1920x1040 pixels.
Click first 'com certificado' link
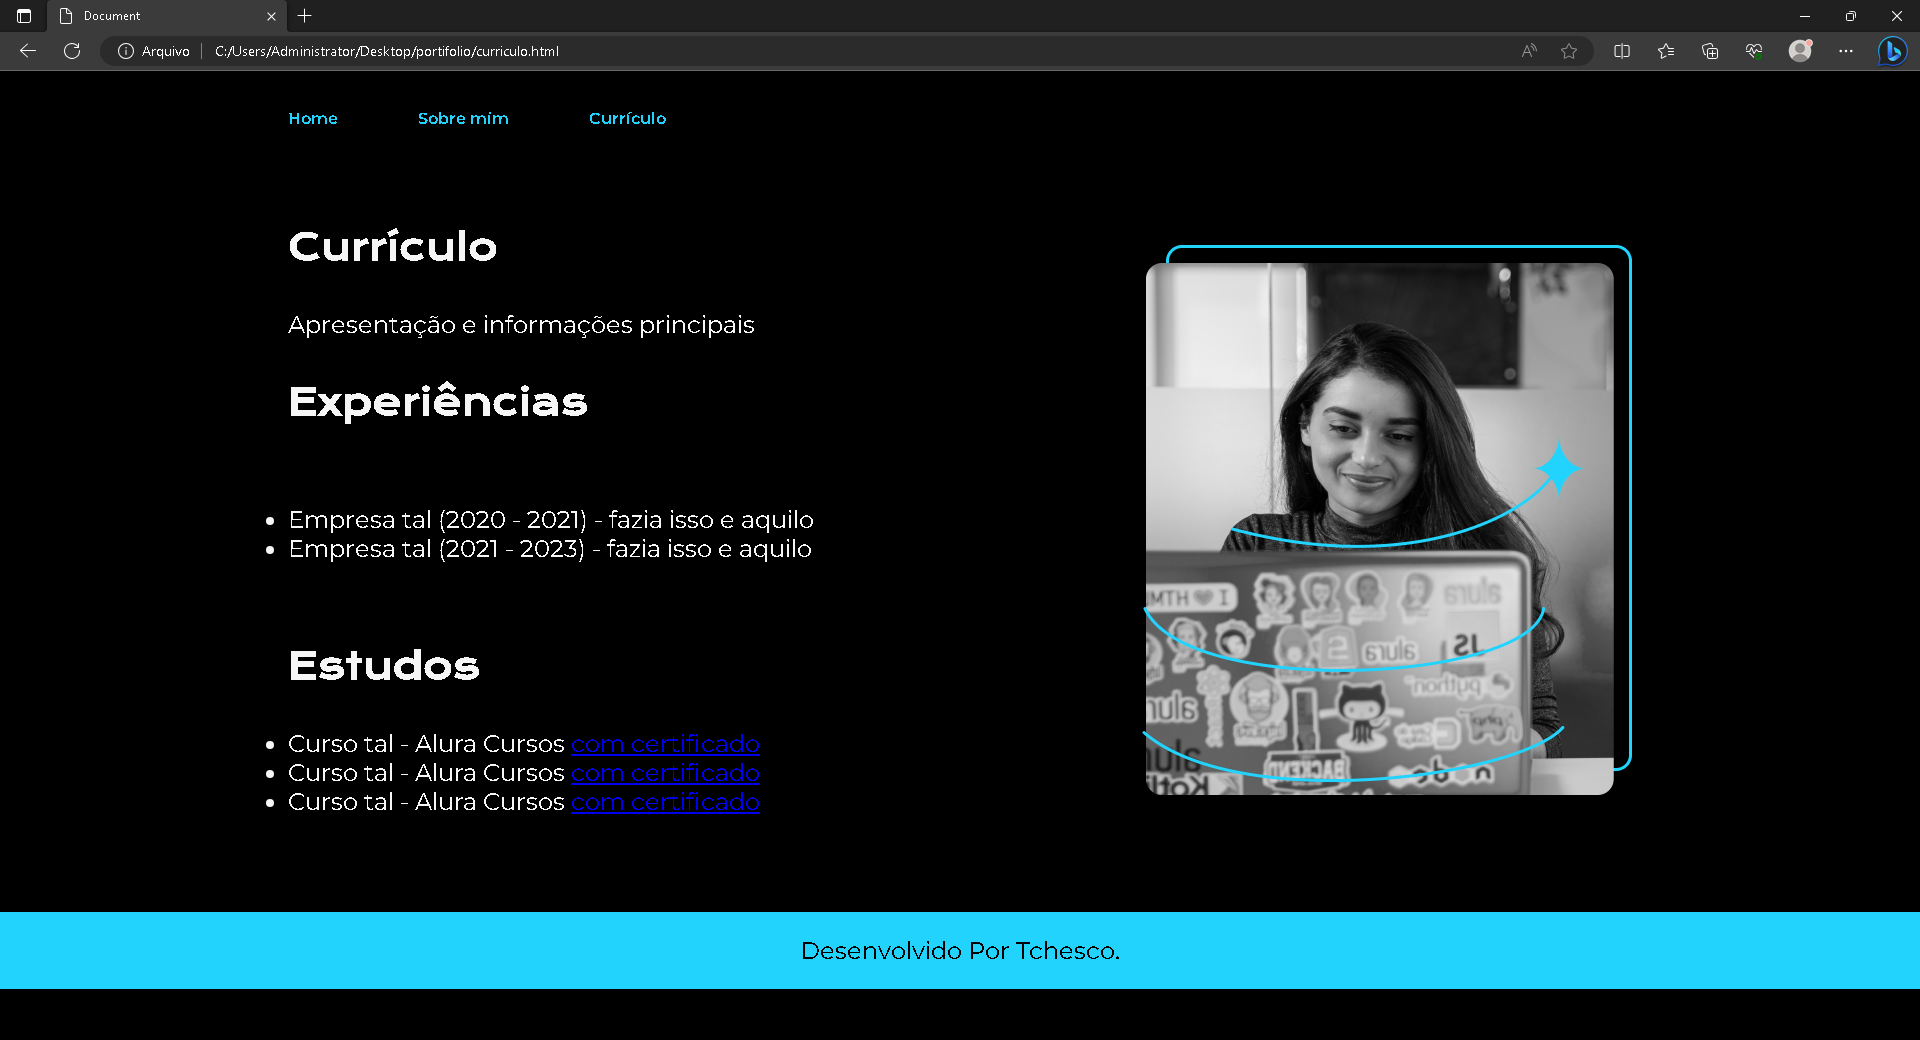(665, 744)
